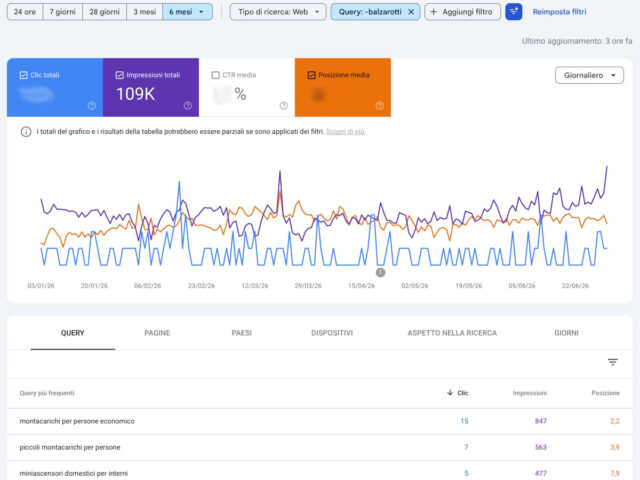640x480 pixels.
Task: Select query piccoli montacarichi per persone
Action: (70, 447)
